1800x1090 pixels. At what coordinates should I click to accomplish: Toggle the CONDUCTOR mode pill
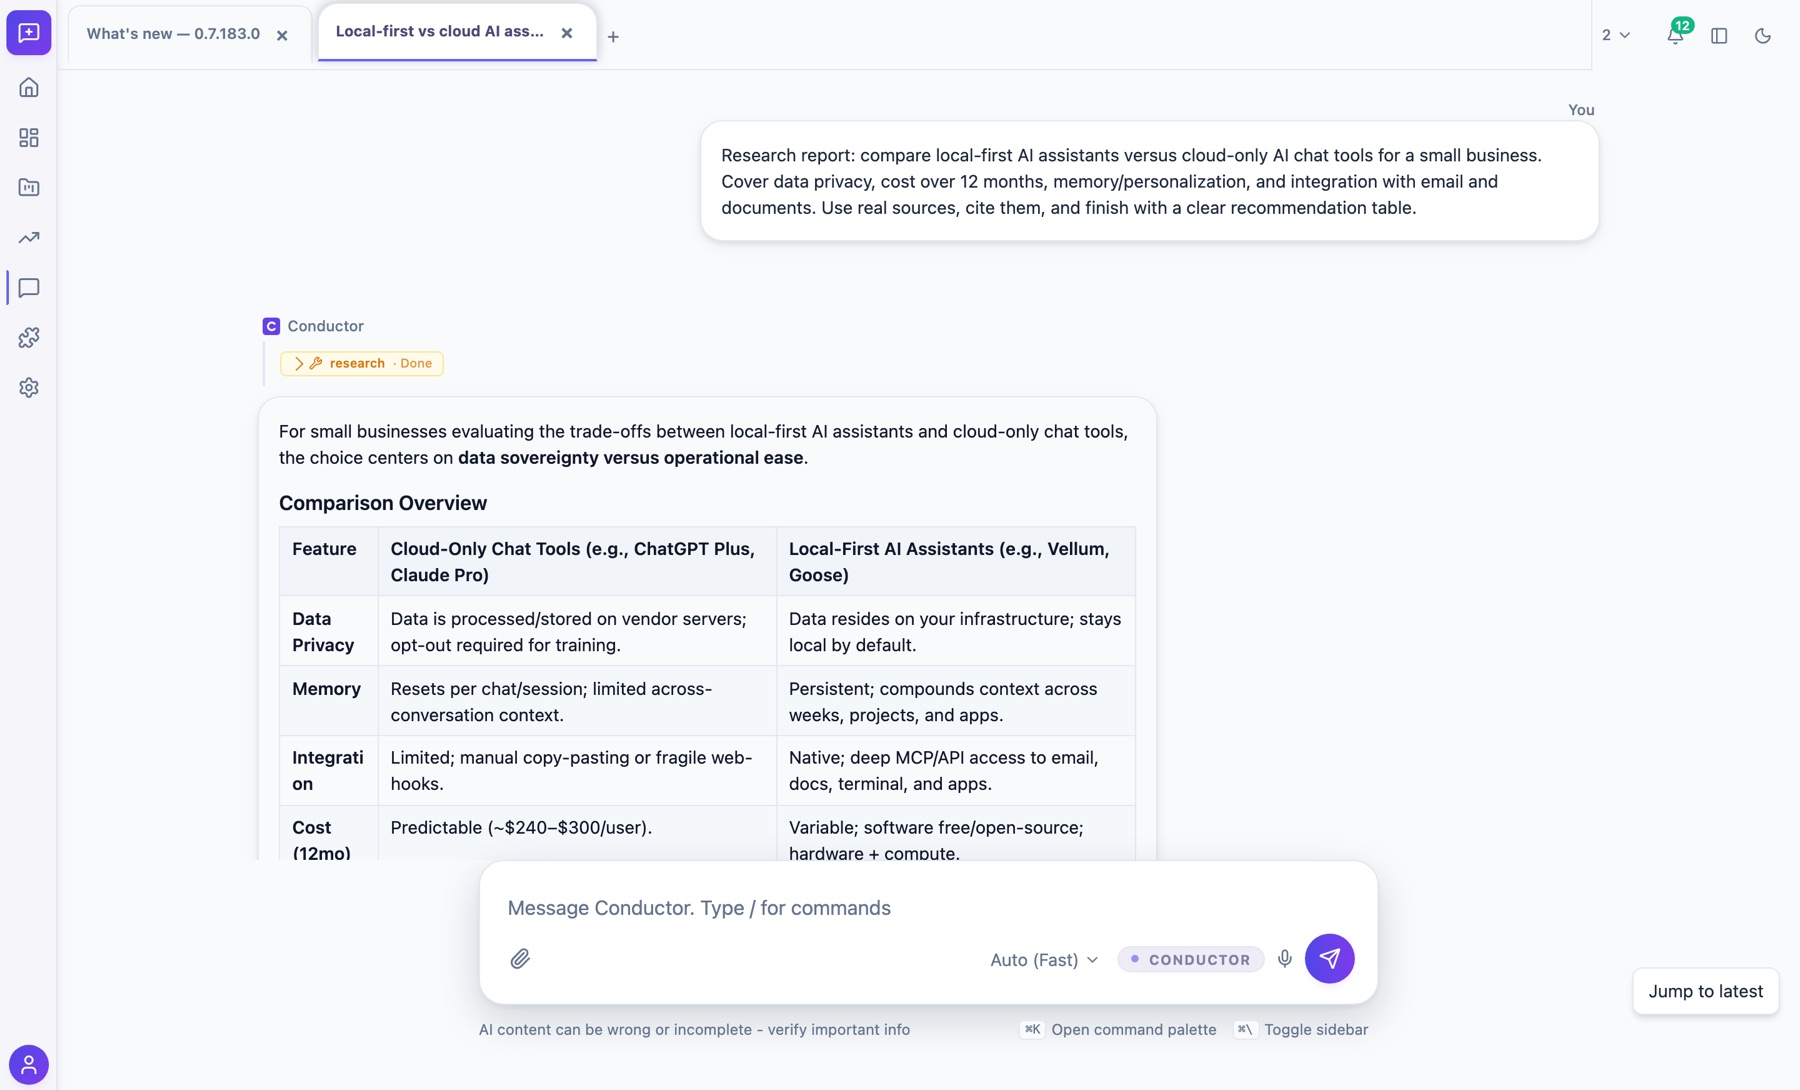(1190, 959)
